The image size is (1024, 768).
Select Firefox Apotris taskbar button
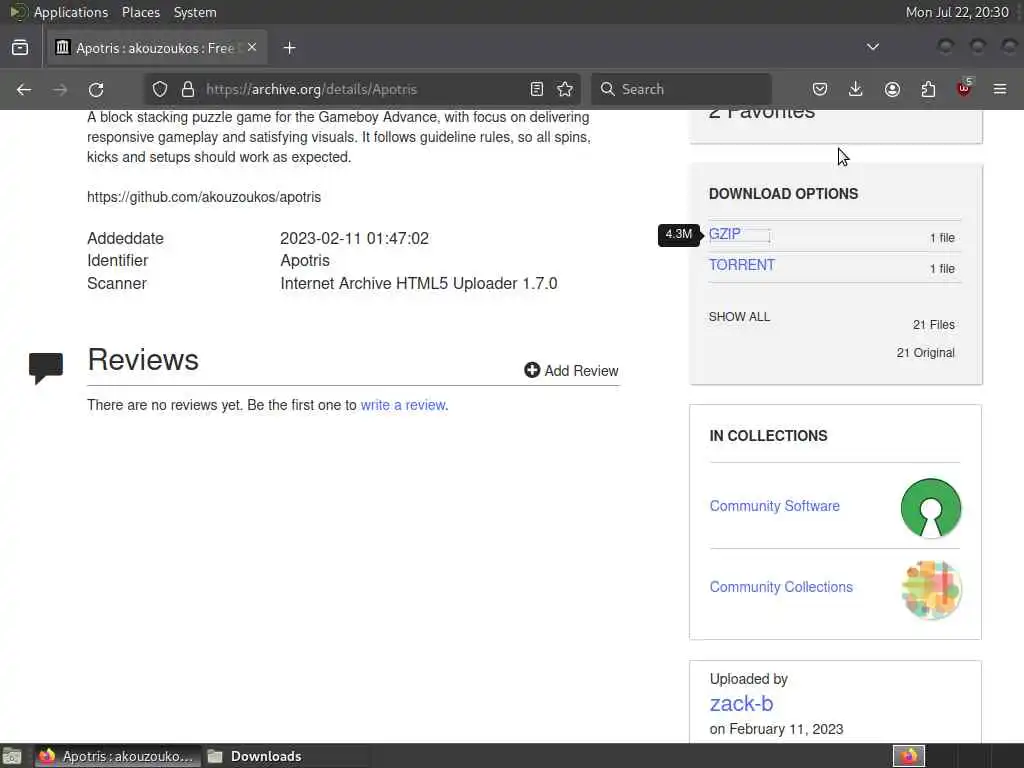click(x=117, y=756)
